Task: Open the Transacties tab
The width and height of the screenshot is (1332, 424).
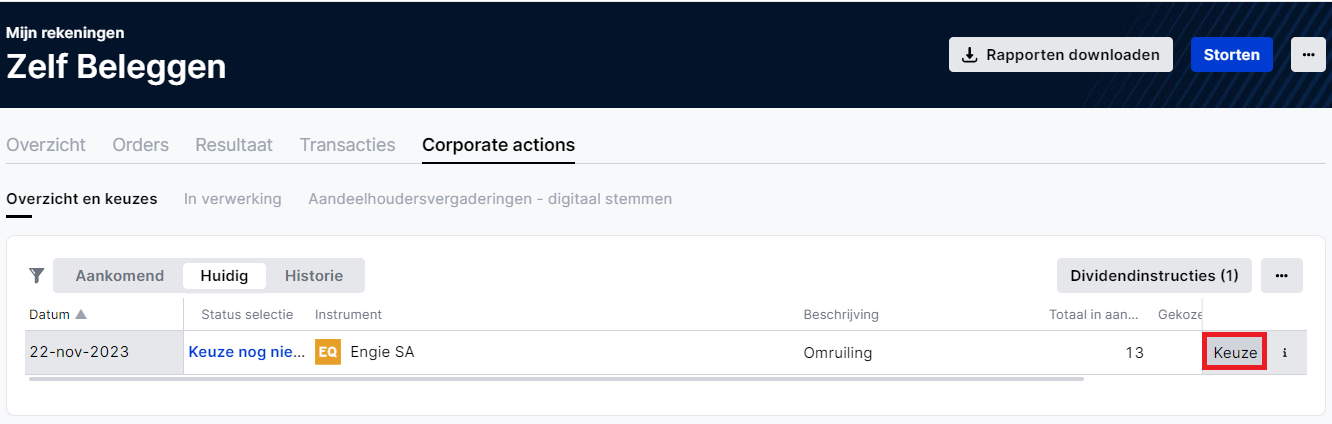Action: [348, 145]
